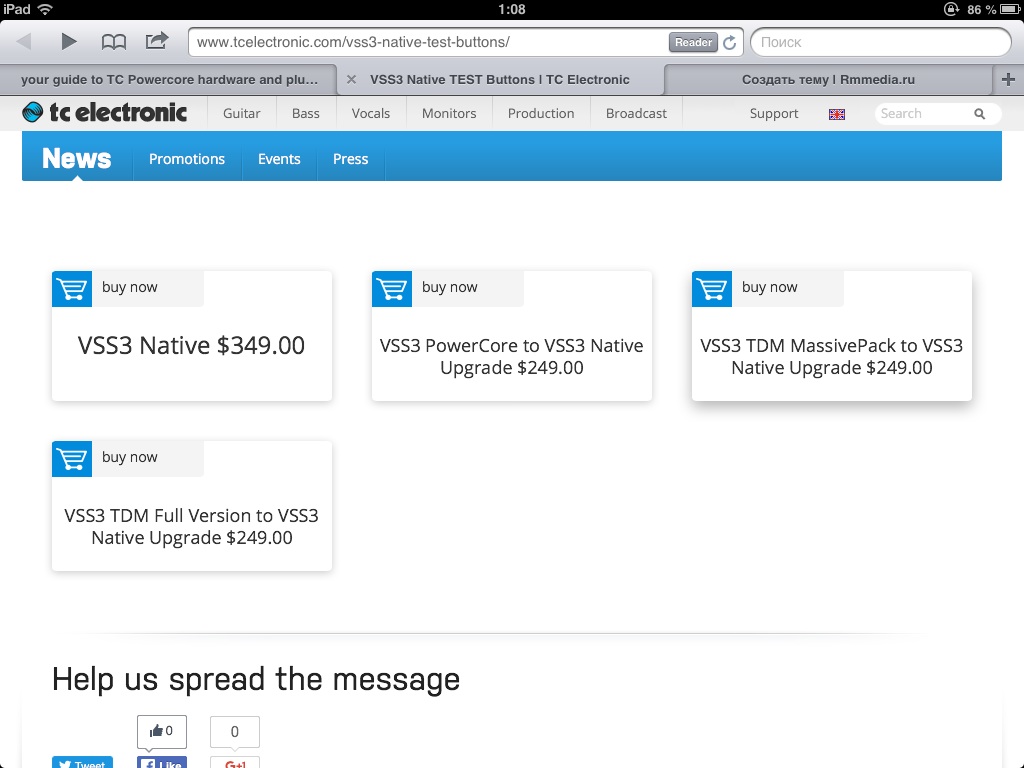Go to Support page
The image size is (1024, 768).
[774, 114]
